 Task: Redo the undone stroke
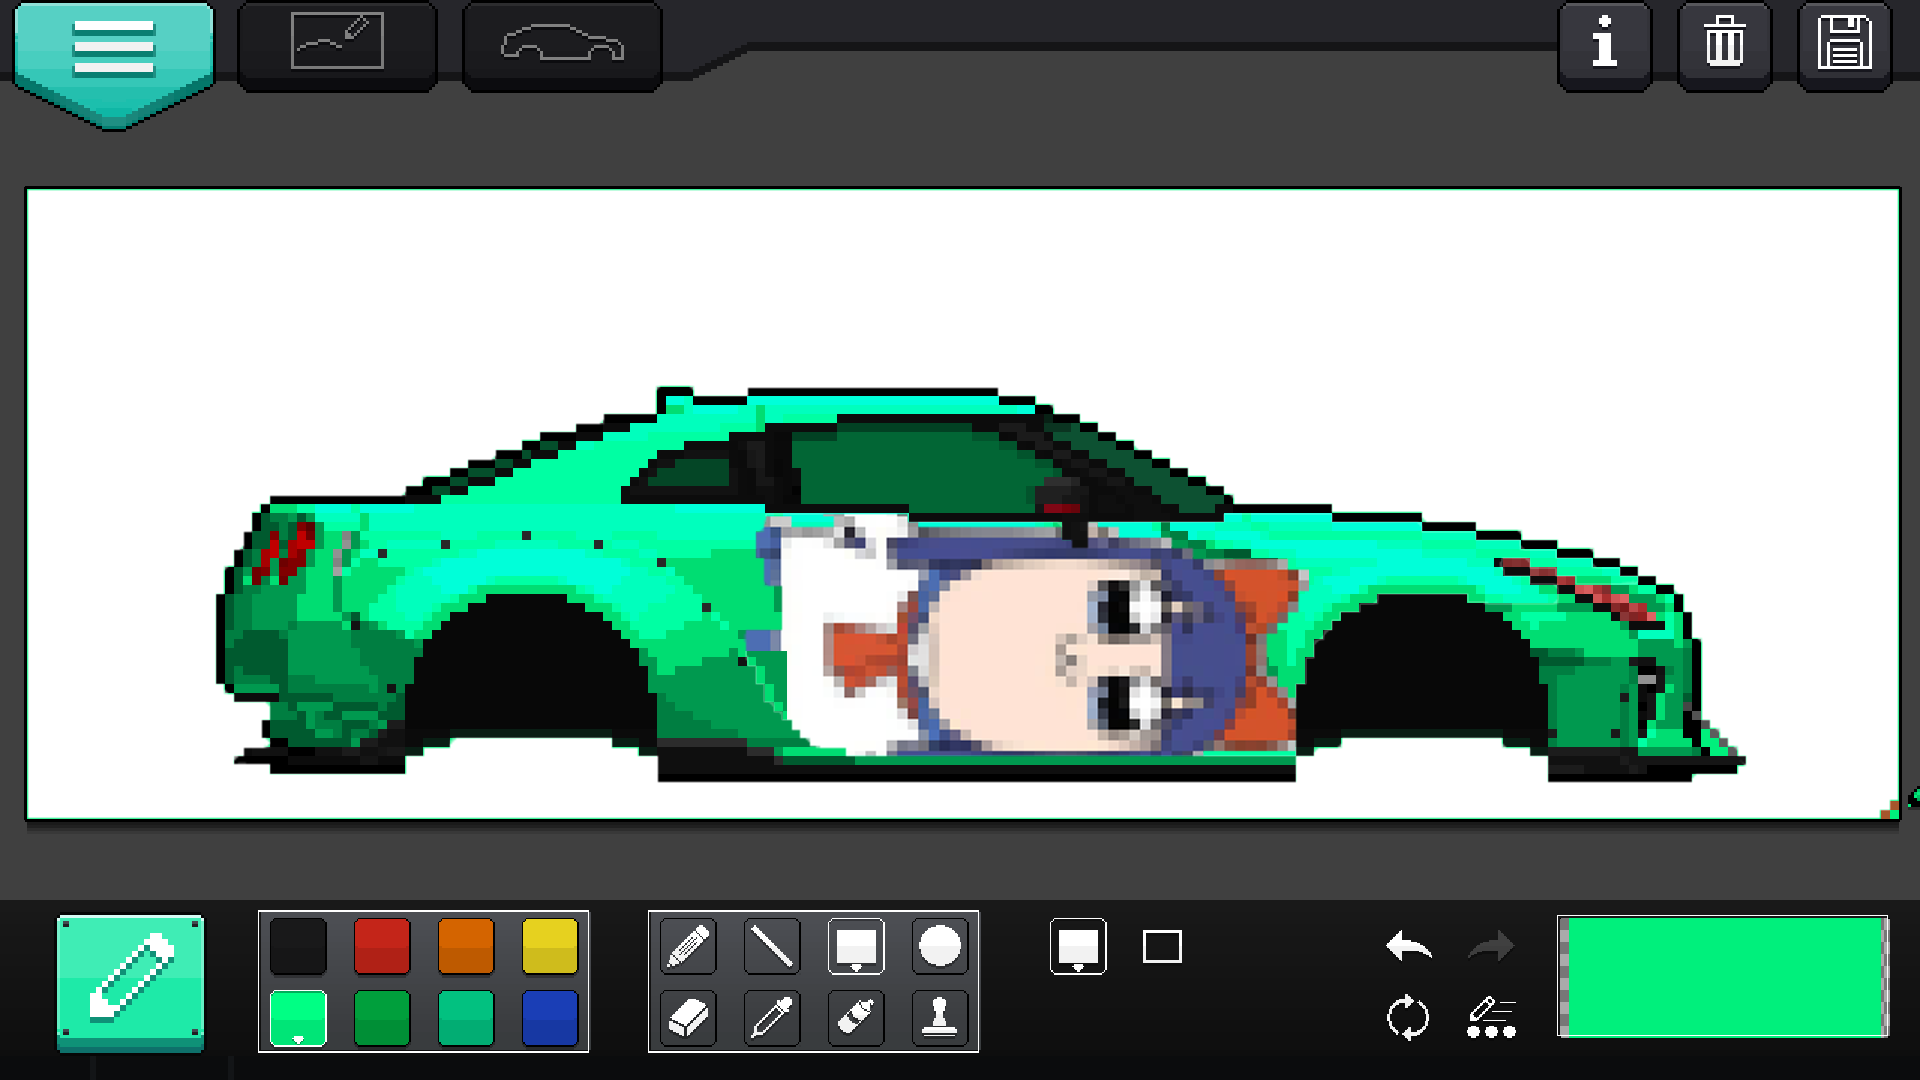pos(1491,945)
